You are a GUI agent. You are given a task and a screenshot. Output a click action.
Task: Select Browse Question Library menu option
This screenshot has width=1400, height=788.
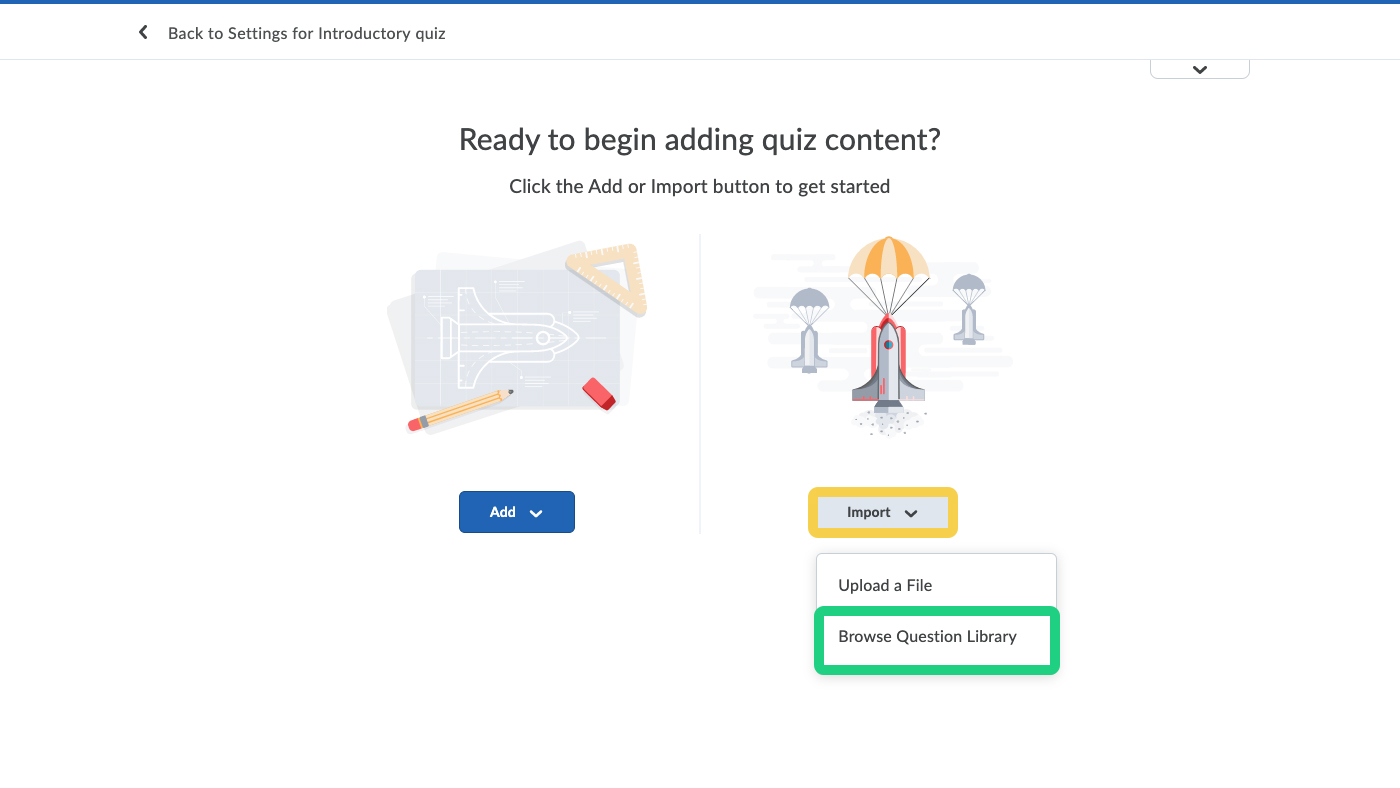927,636
